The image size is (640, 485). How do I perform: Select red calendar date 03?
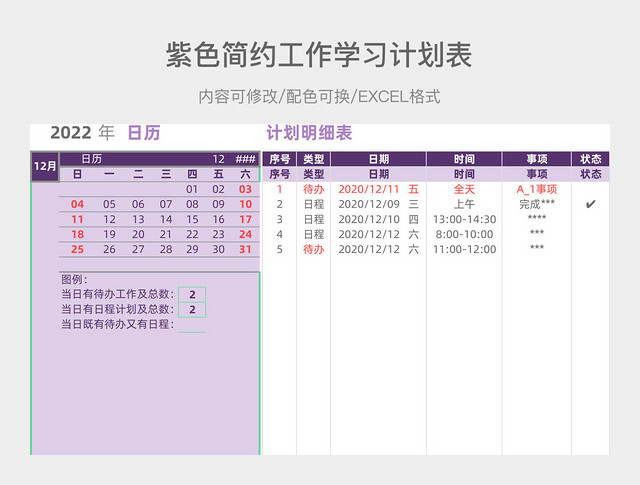(245, 189)
